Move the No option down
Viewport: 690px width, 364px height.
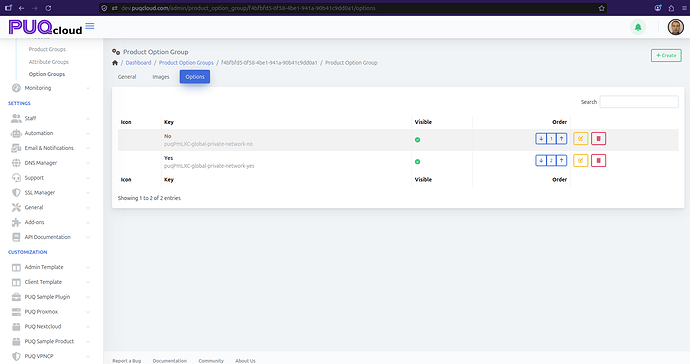pyautogui.click(x=541, y=139)
